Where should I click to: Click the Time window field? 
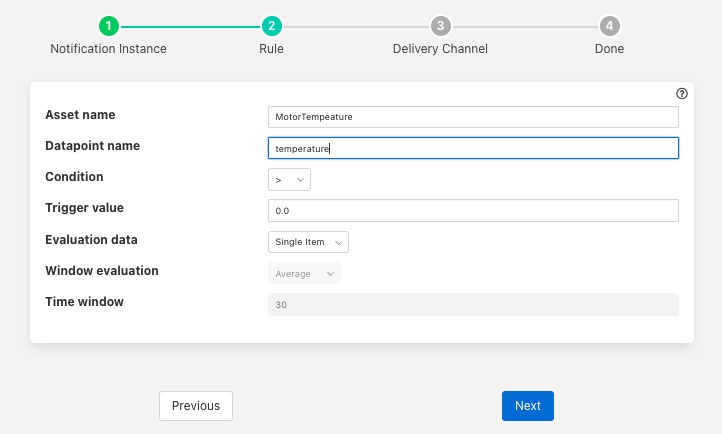coord(473,304)
